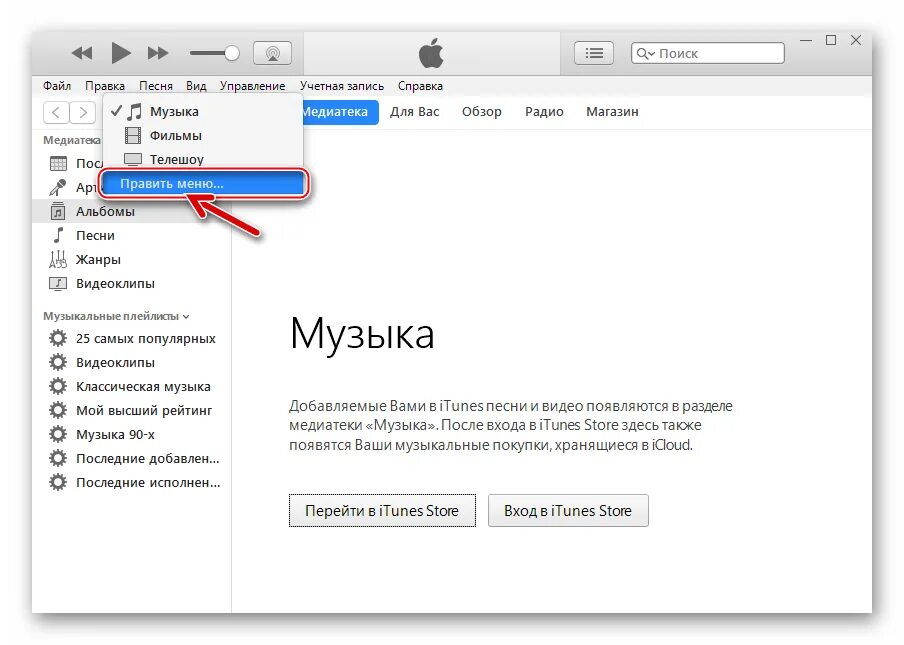This screenshot has width=904, height=645.
Task: Click the artists microphone icon
Action: pos(58,187)
